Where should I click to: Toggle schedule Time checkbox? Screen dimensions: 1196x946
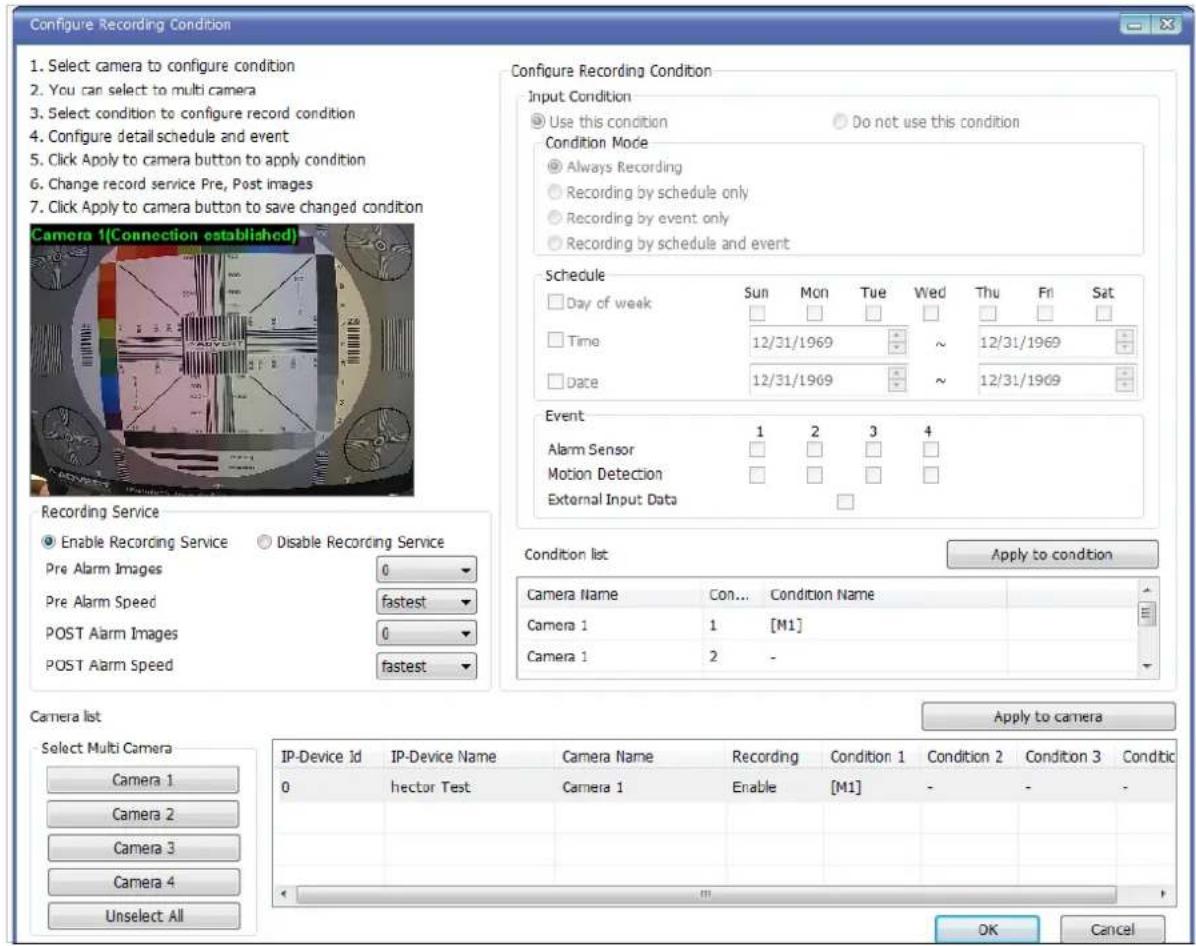click(555, 339)
